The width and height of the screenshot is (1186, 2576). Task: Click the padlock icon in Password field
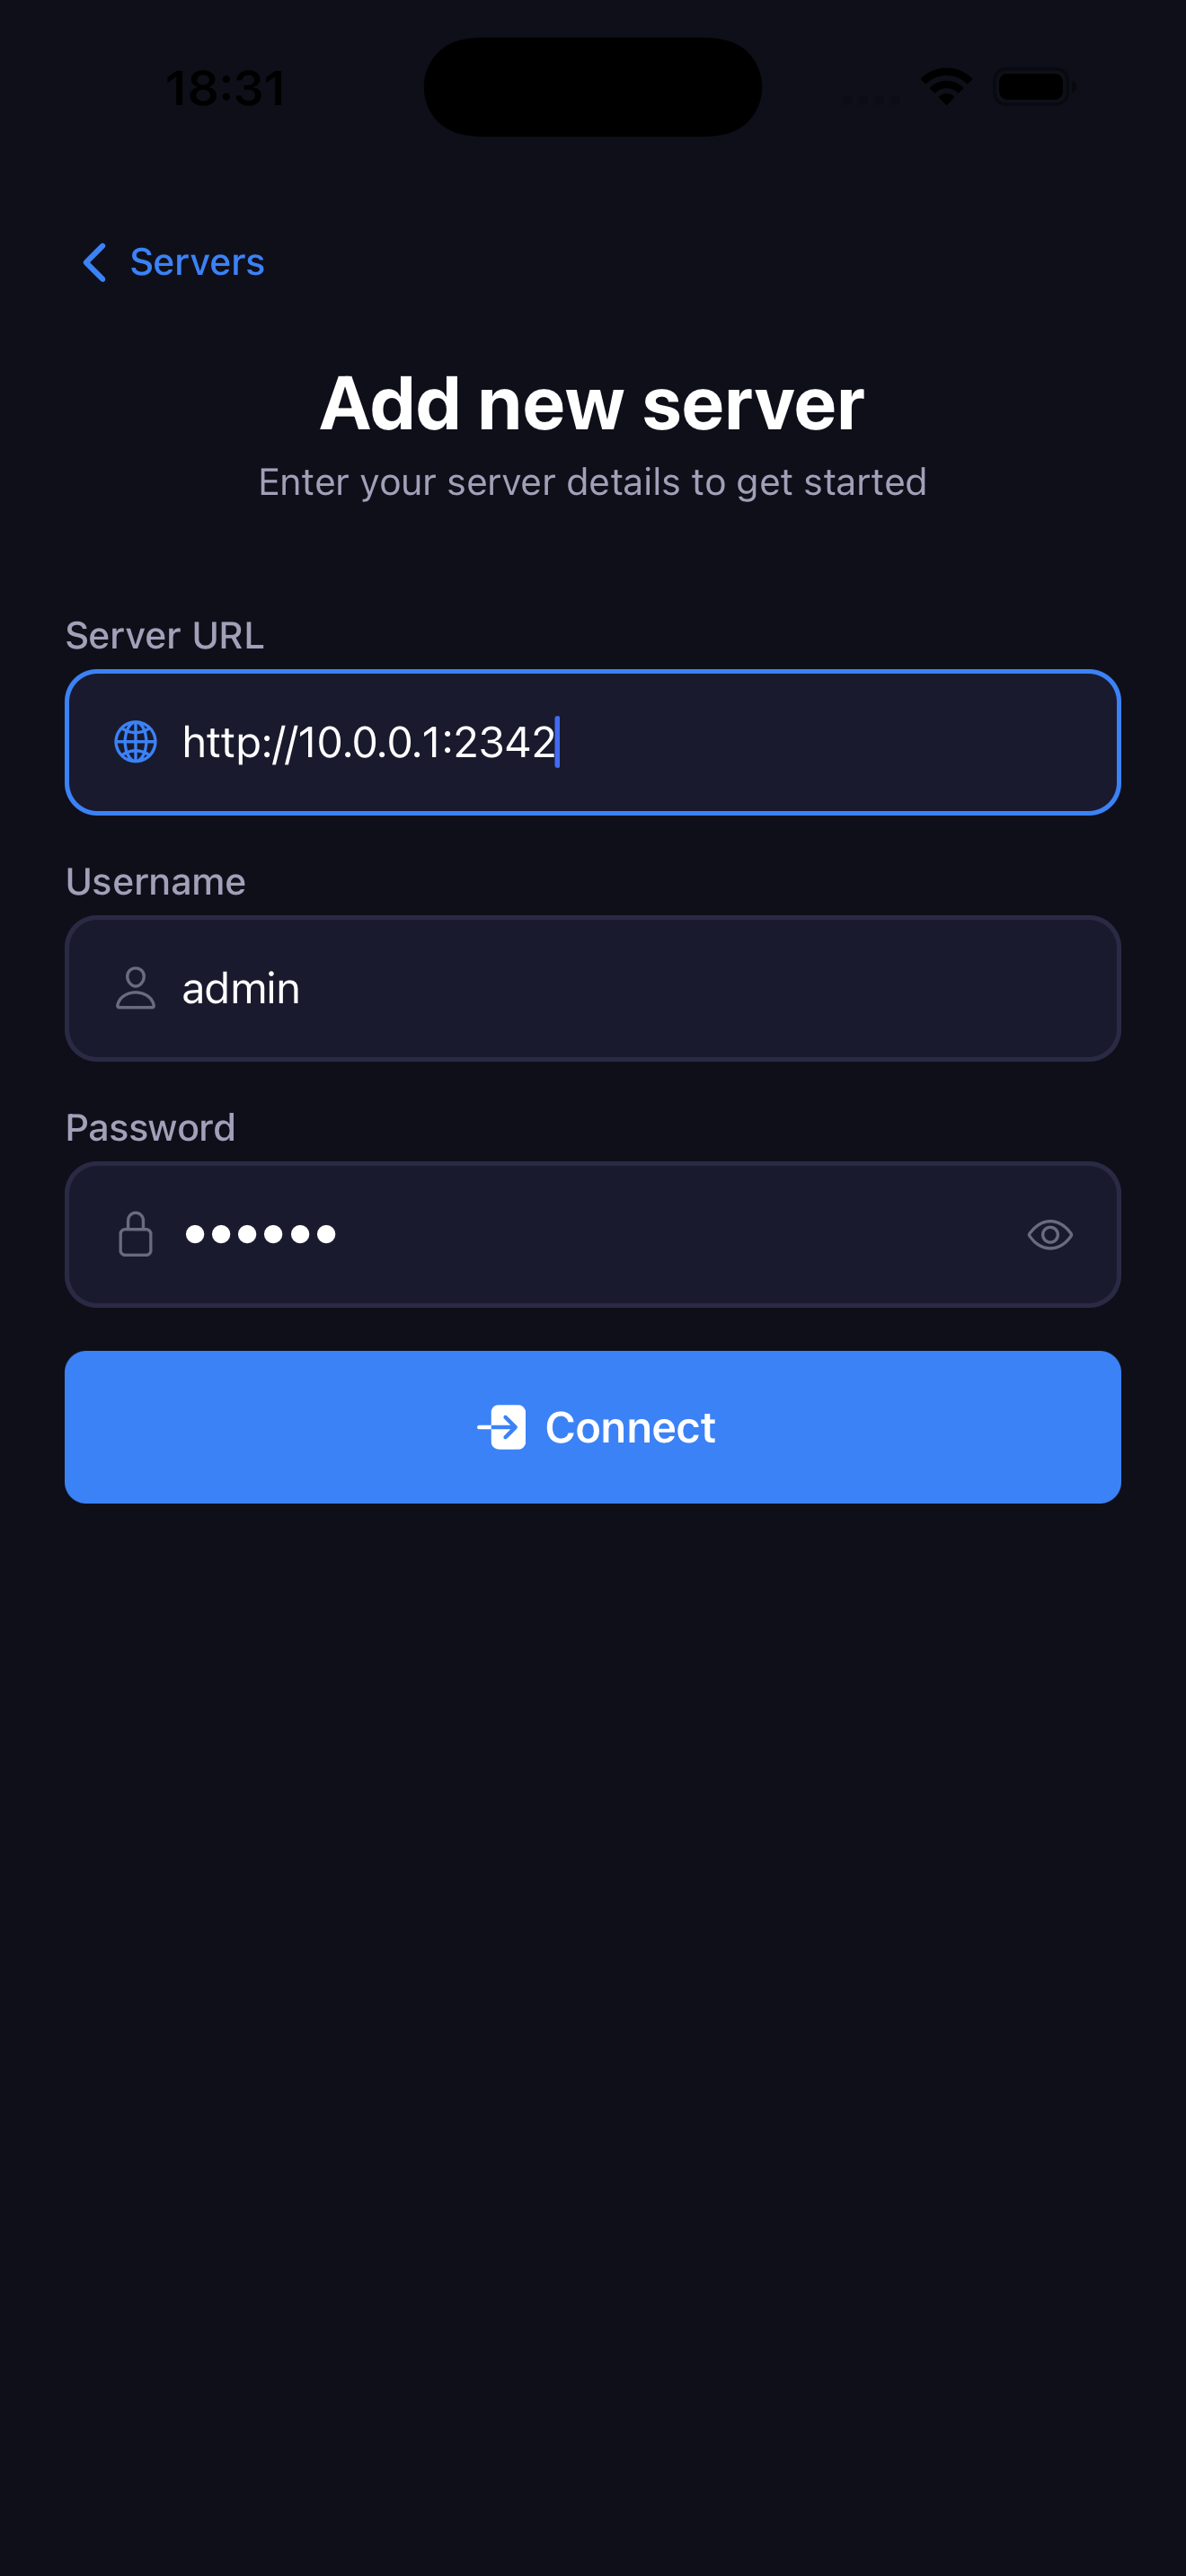click(x=136, y=1234)
